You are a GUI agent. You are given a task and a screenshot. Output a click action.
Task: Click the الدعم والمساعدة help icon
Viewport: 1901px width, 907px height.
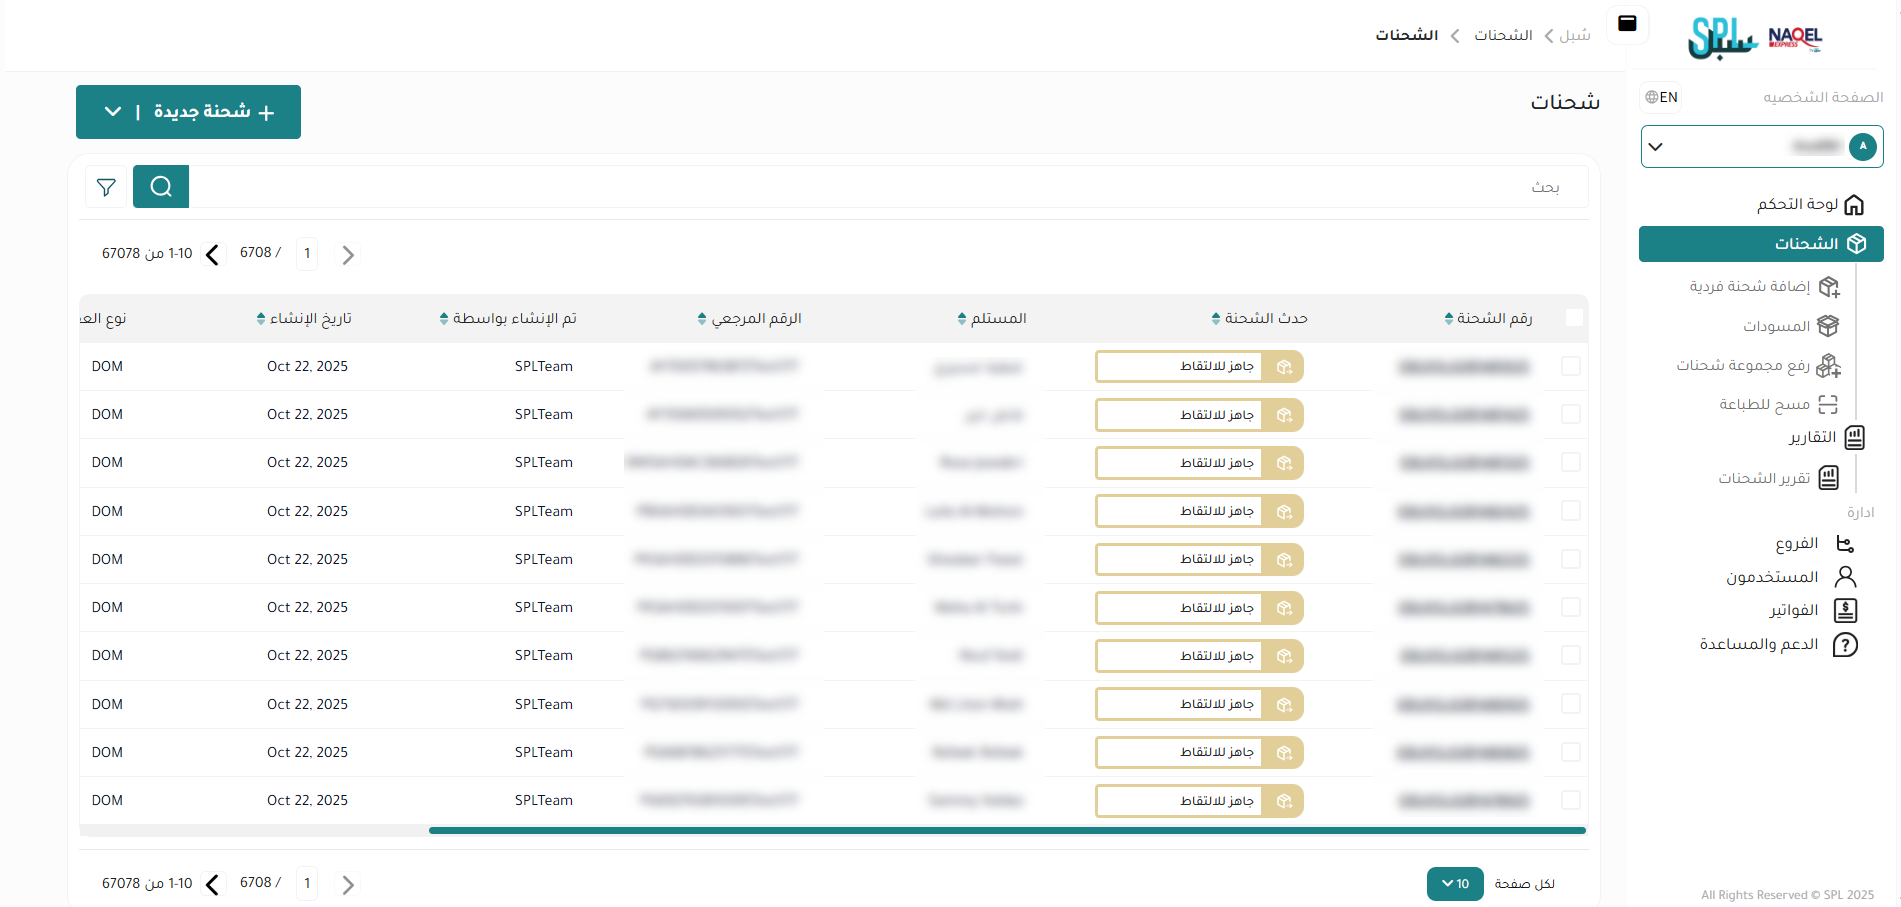click(x=1845, y=644)
